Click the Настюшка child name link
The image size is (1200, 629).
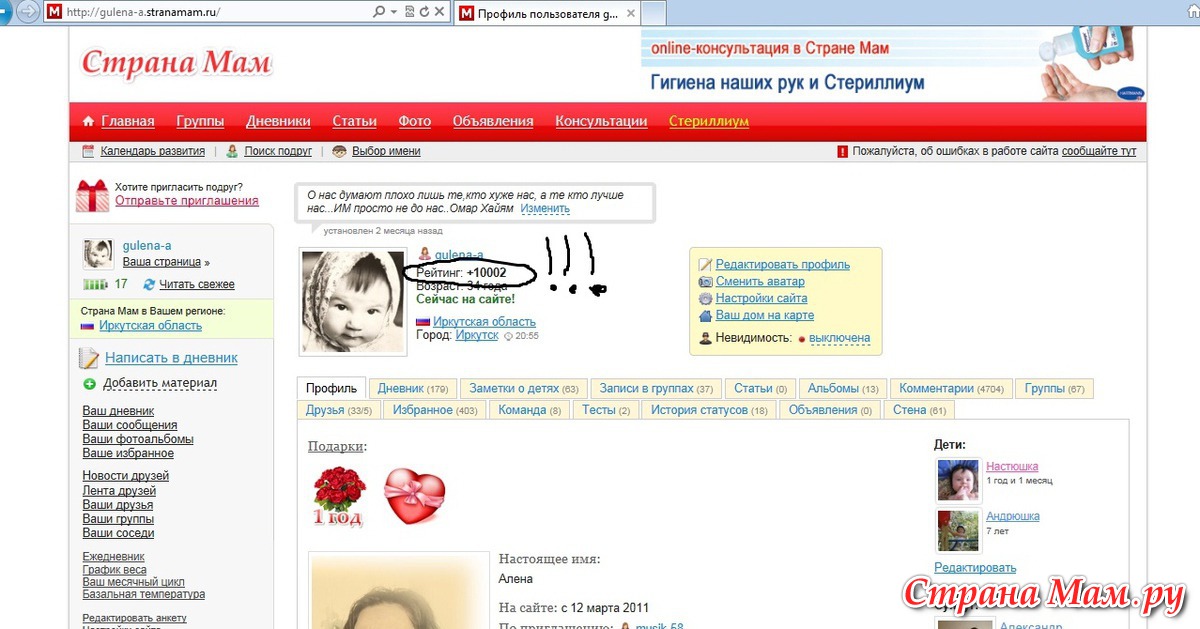click(x=1012, y=466)
